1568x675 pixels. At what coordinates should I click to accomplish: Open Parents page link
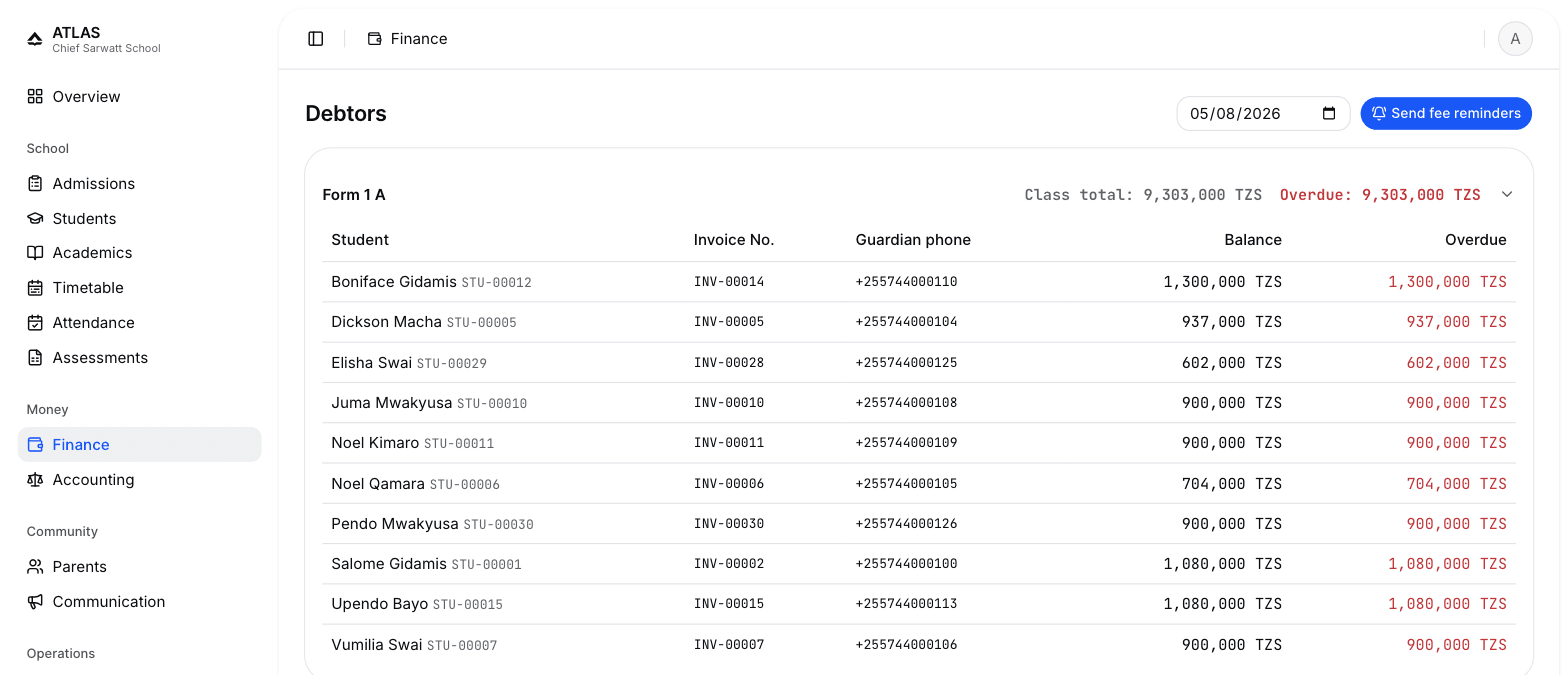coord(140,567)
